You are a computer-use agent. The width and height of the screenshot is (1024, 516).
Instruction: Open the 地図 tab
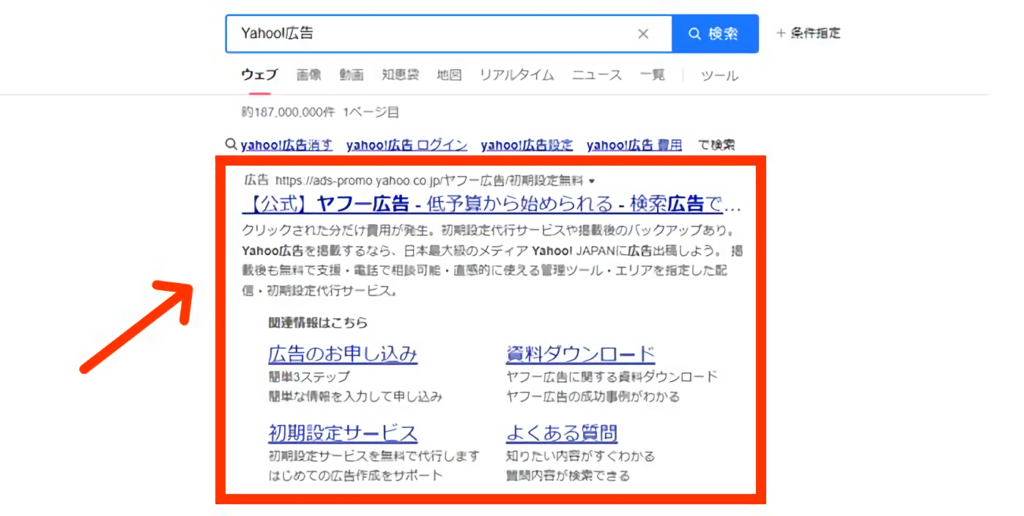[449, 74]
